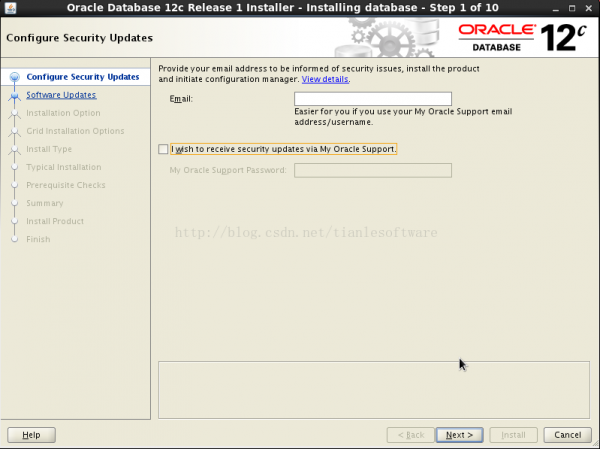Click the Install Product step label
This screenshot has width=600, height=449.
tap(55, 221)
